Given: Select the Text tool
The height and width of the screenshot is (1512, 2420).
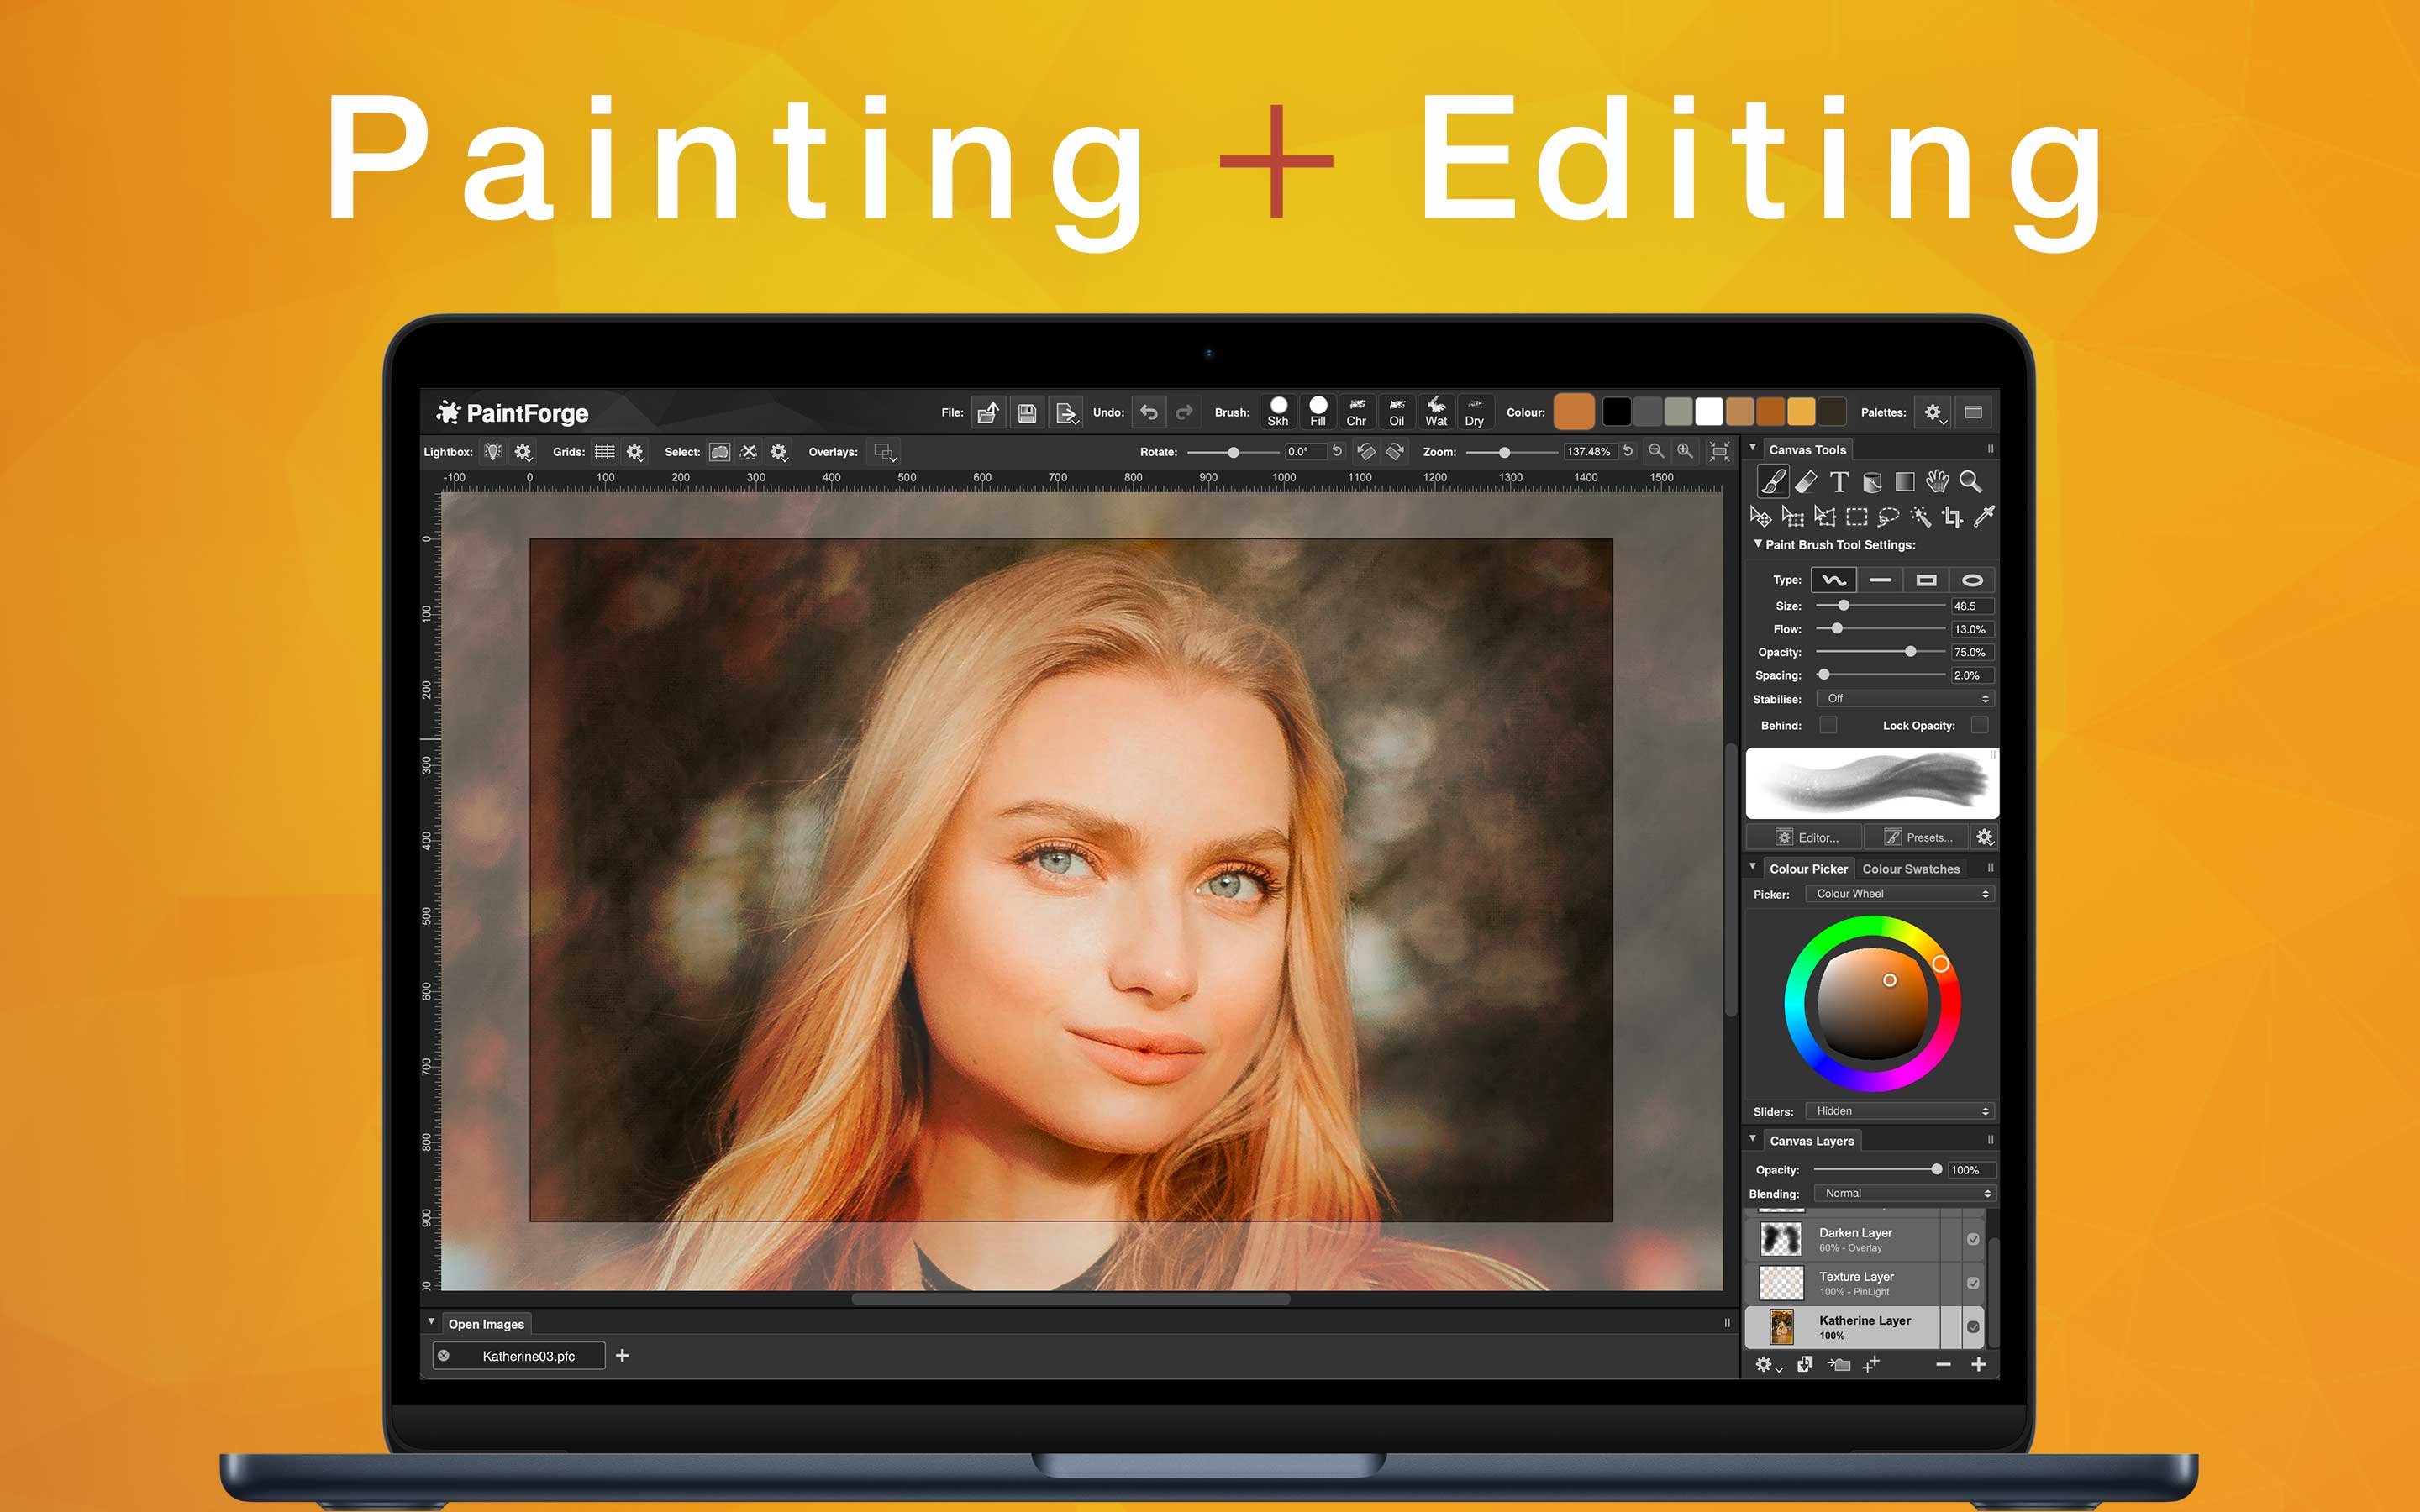Looking at the screenshot, I should (1839, 482).
